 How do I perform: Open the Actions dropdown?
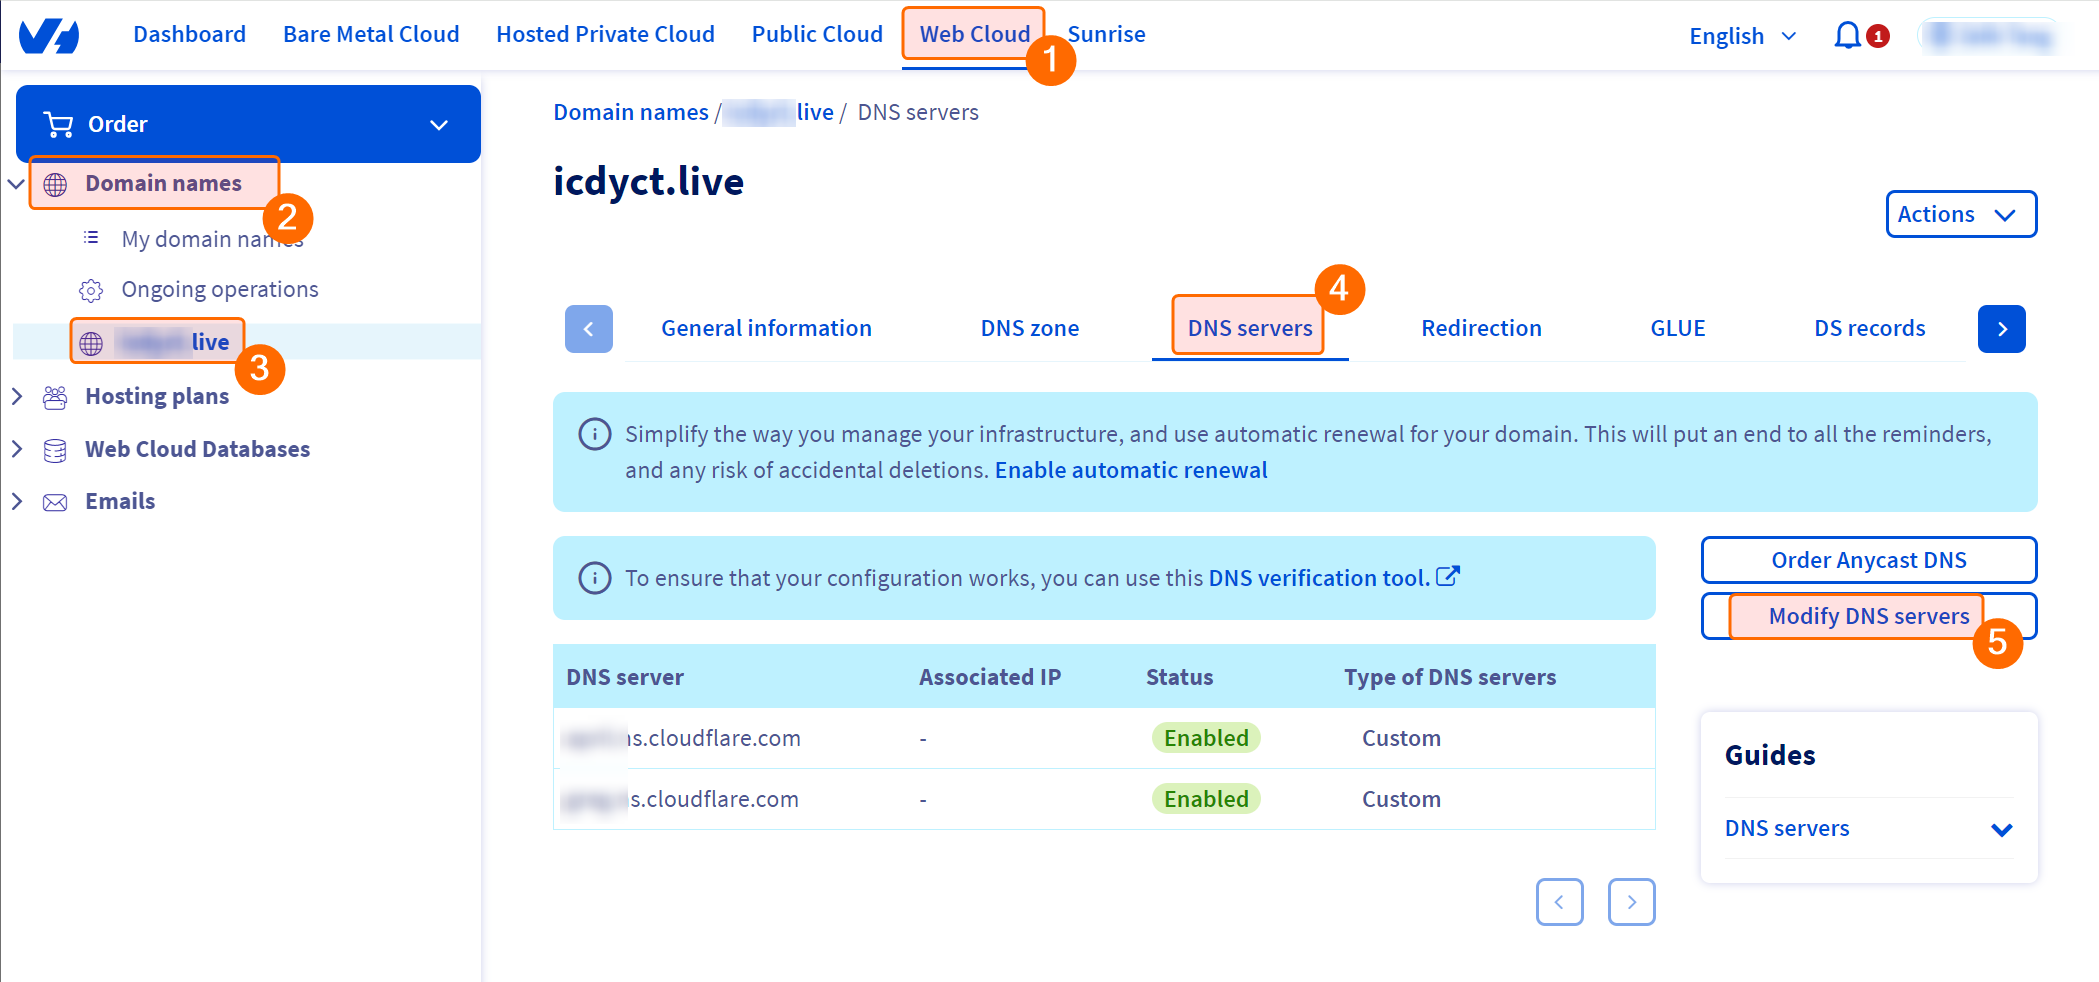click(x=1960, y=214)
